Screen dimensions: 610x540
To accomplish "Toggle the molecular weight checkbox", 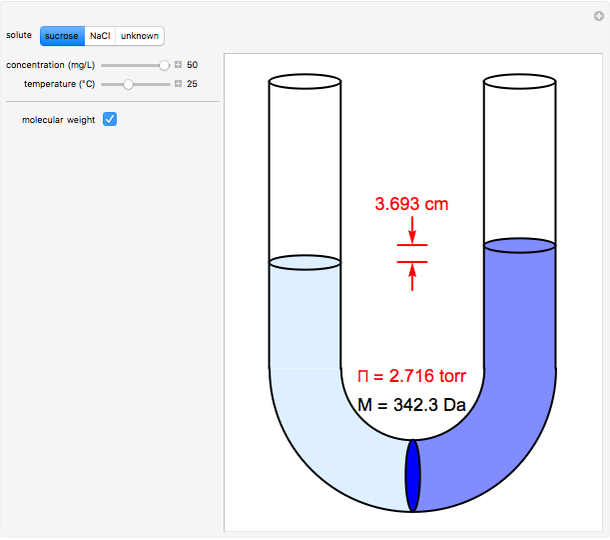I will [110, 120].
